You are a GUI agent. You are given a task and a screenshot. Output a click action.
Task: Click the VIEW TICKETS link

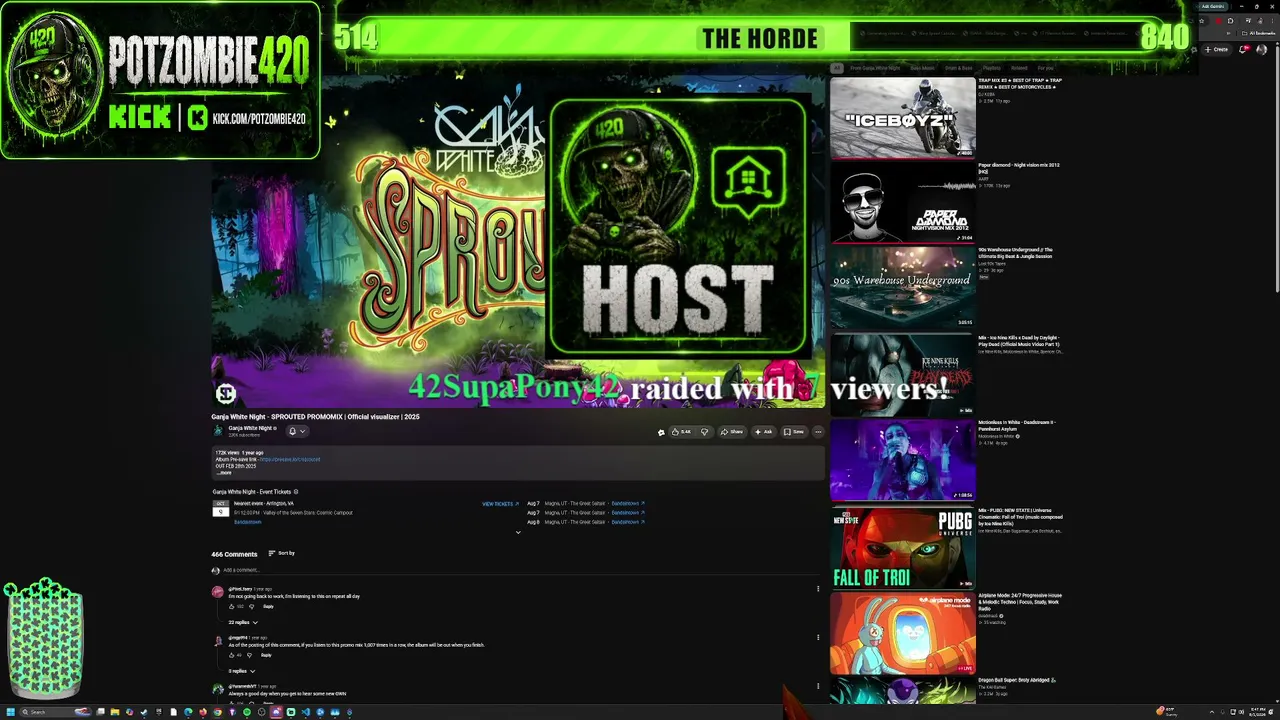pyautogui.click(x=500, y=504)
